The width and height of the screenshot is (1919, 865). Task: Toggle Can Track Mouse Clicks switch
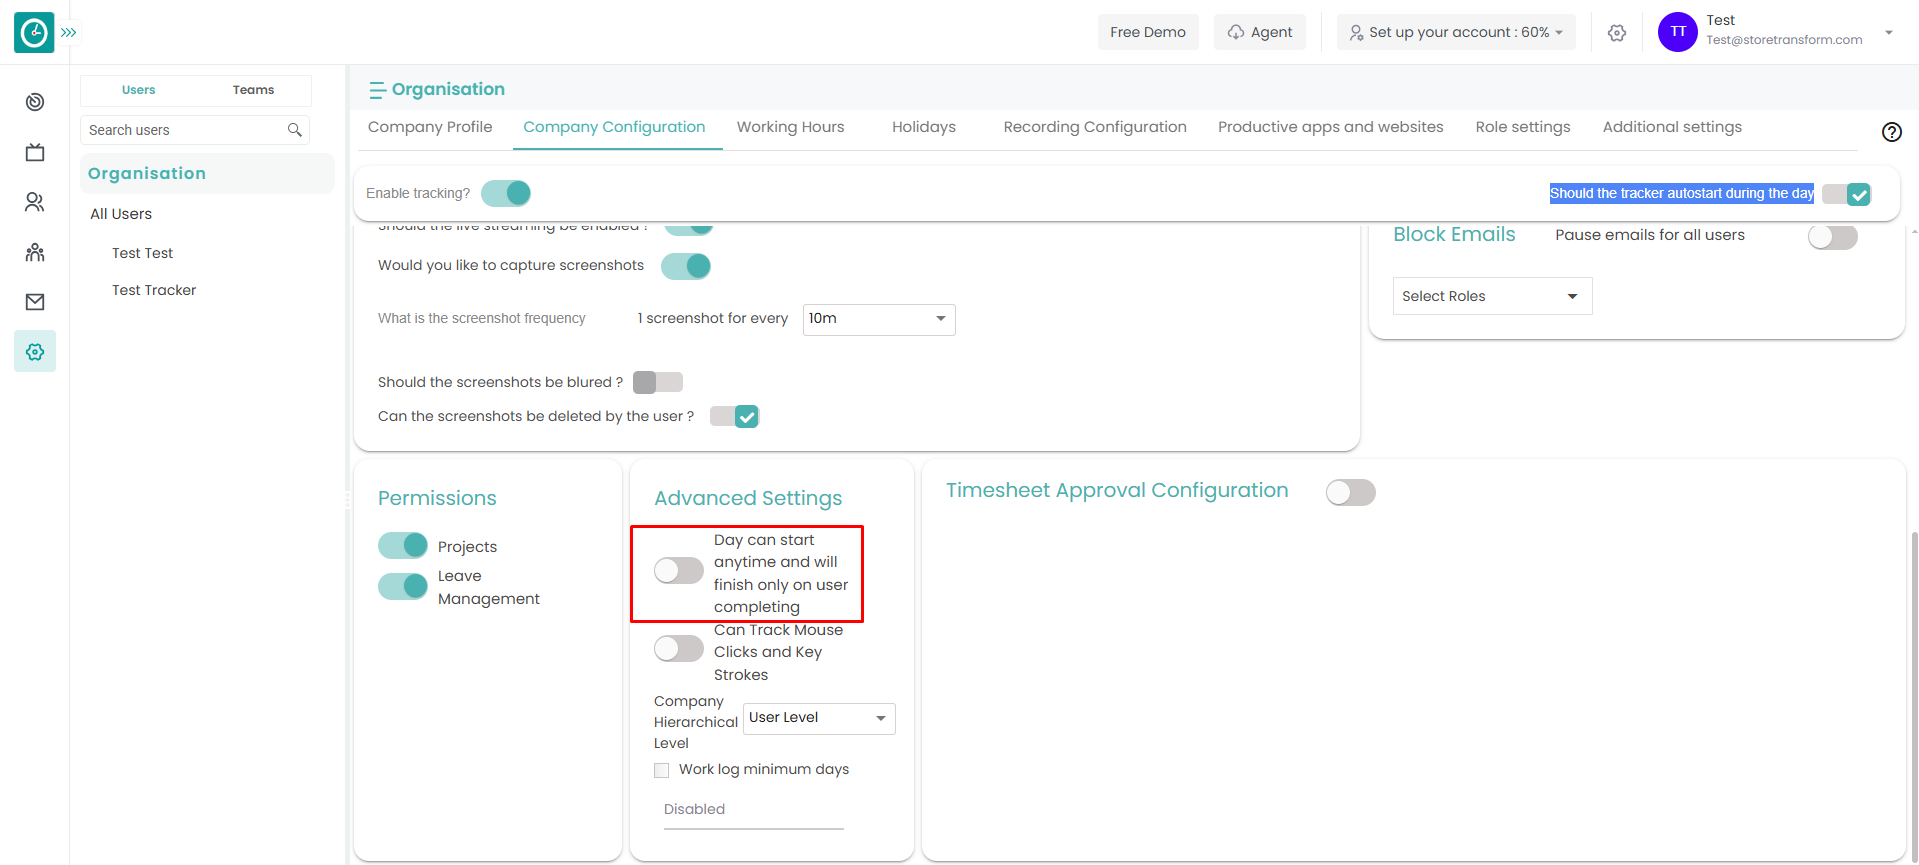679,648
